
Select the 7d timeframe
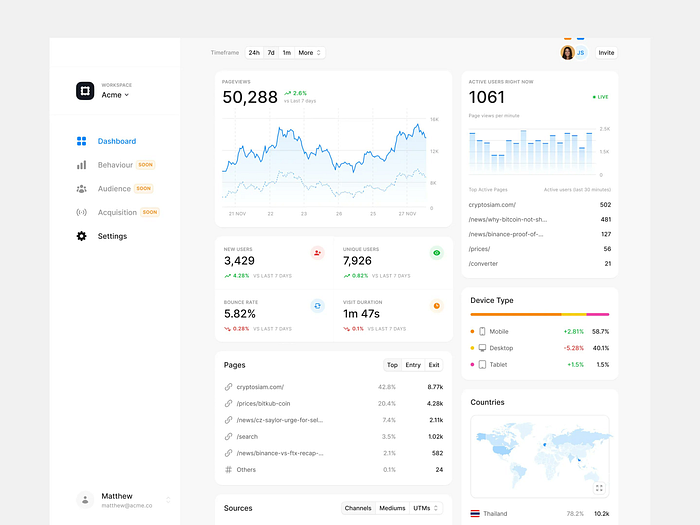[271, 53]
